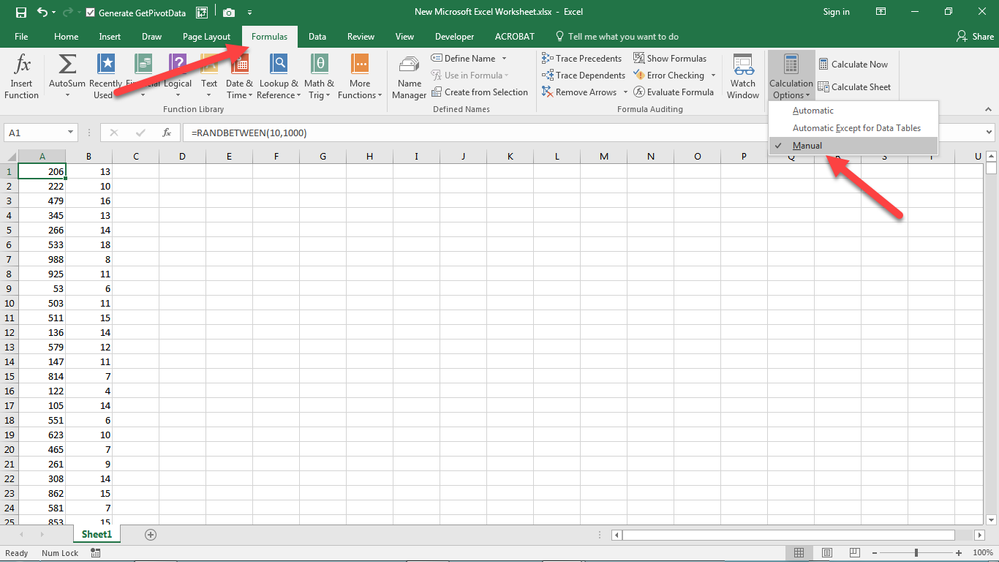Switch to Page Layout view icon
The width and height of the screenshot is (999, 562).
point(826,552)
